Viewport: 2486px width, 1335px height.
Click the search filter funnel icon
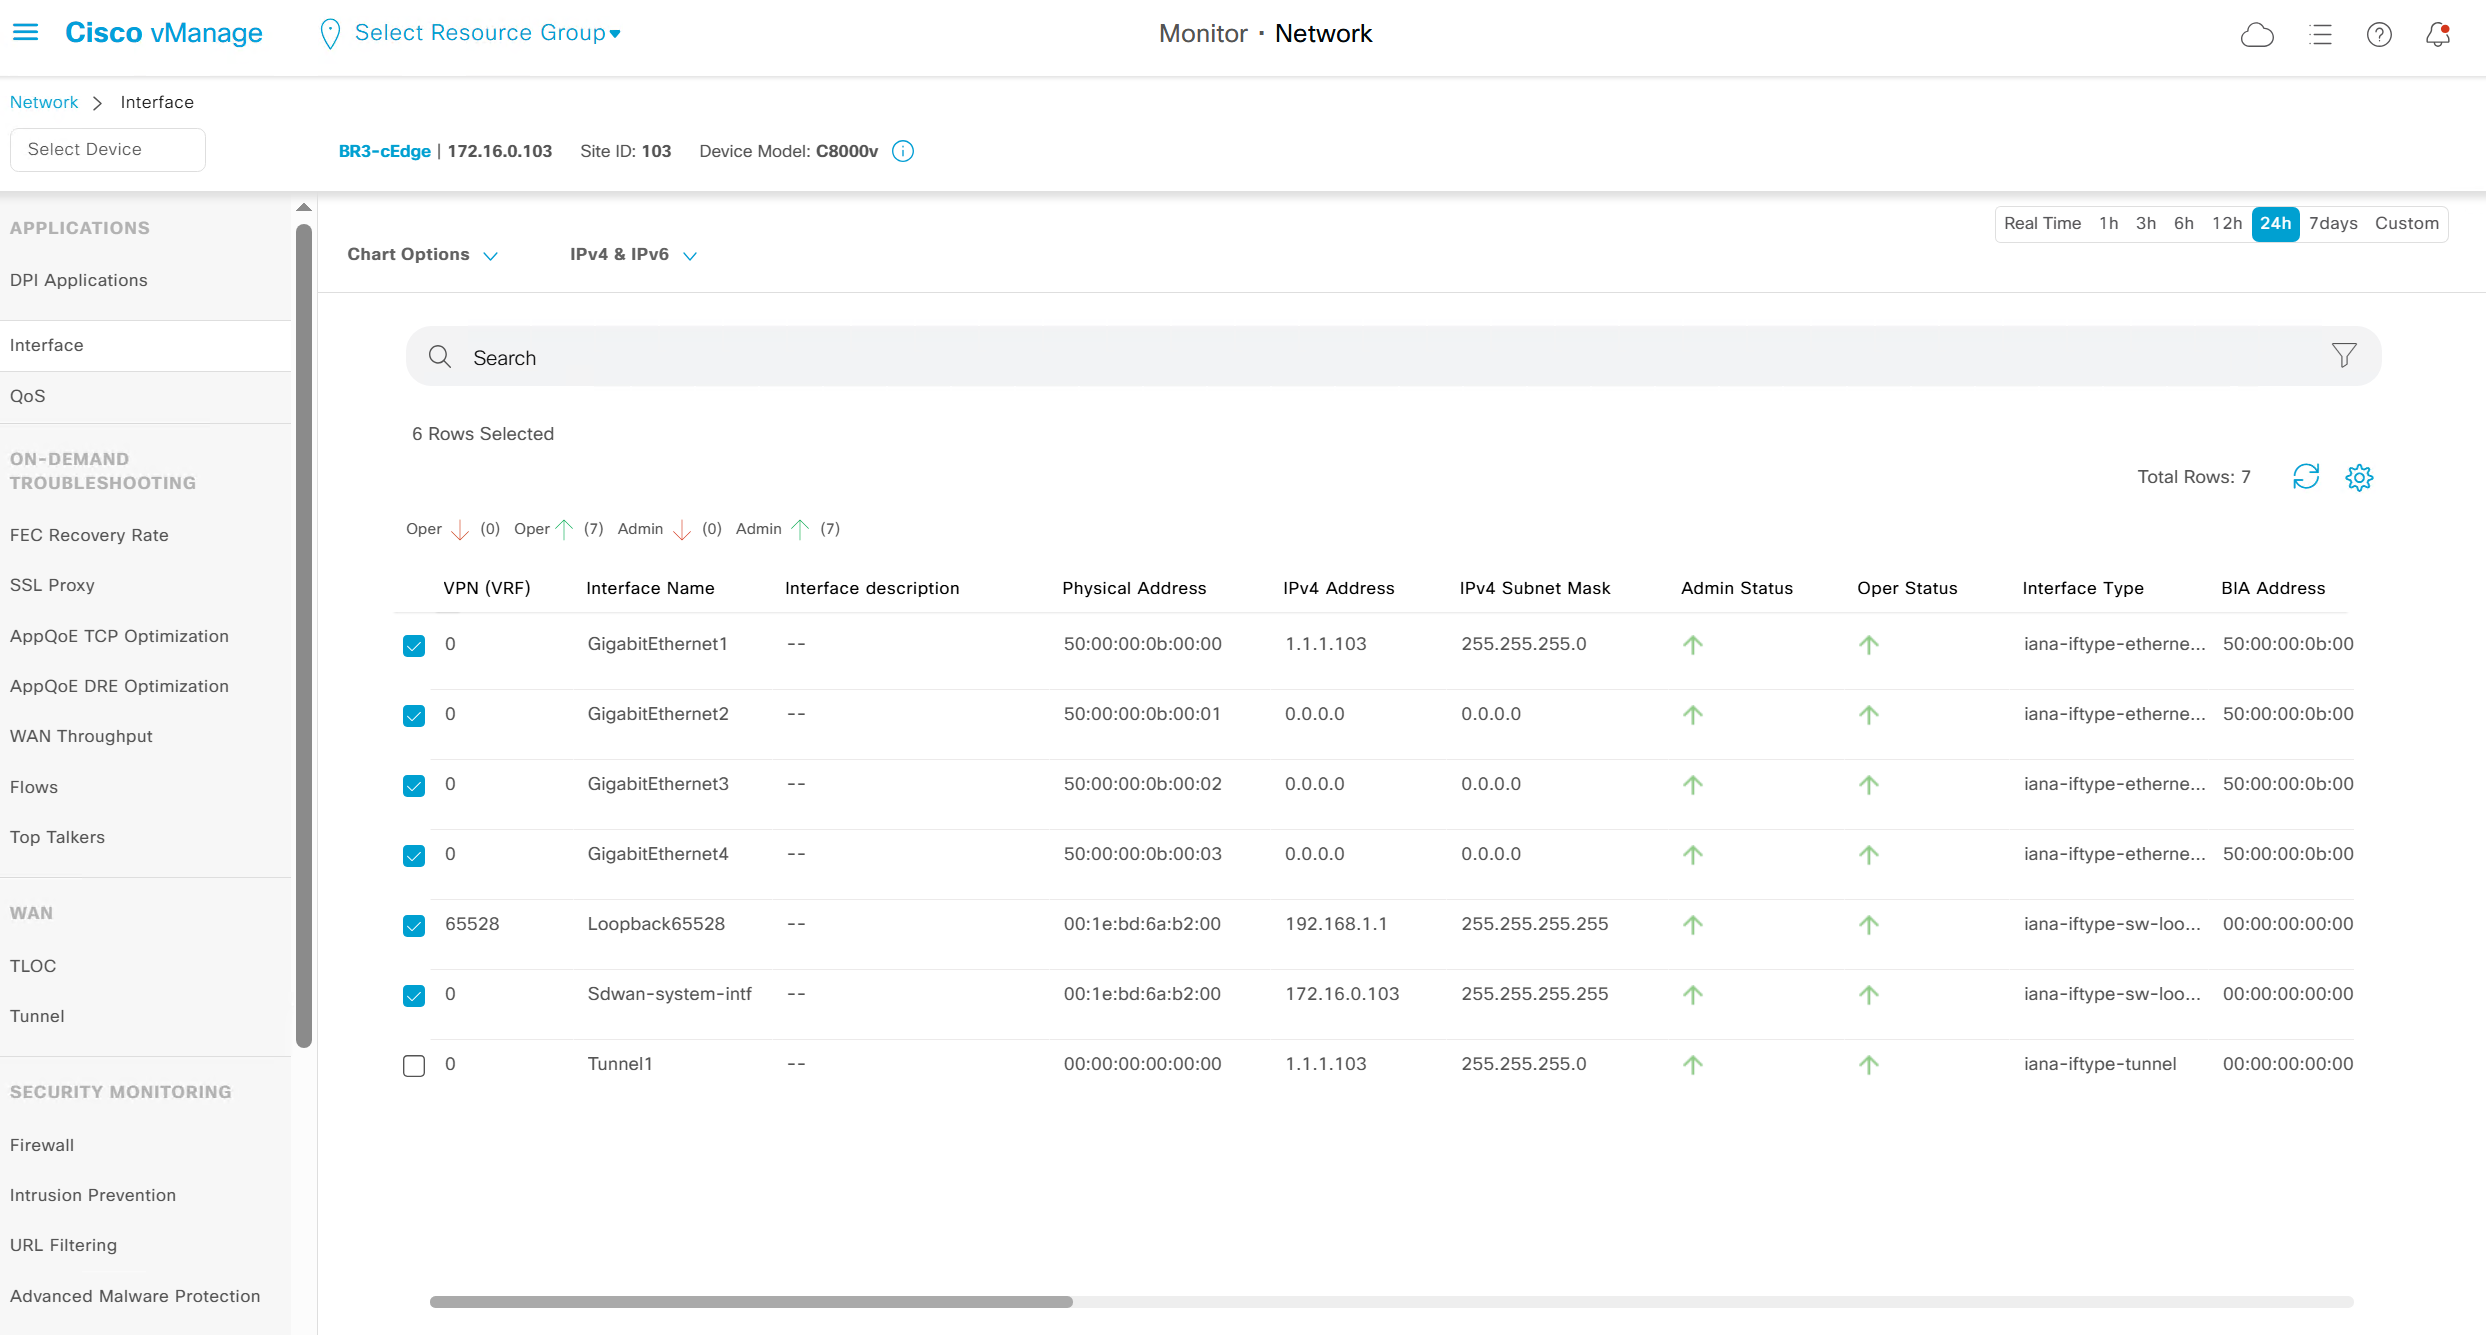click(x=2344, y=356)
